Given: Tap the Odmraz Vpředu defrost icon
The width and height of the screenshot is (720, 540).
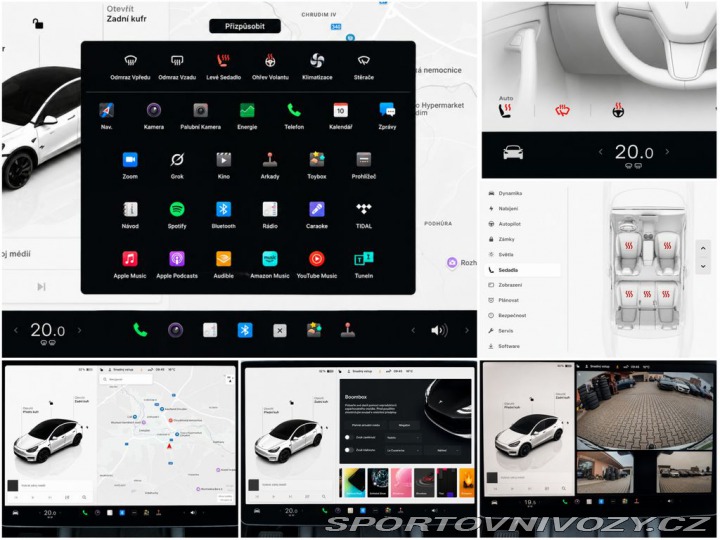Looking at the screenshot, I should coord(130,61).
